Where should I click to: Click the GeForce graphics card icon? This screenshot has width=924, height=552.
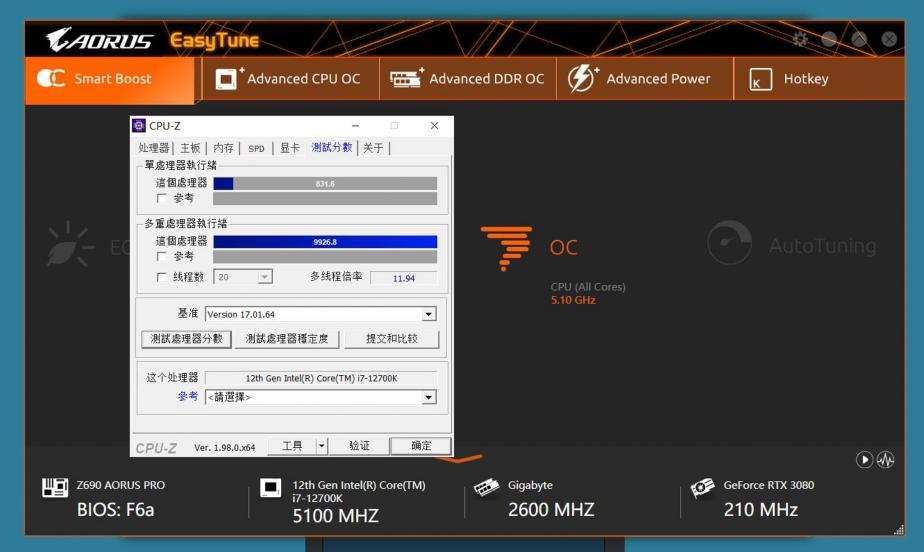[702, 488]
